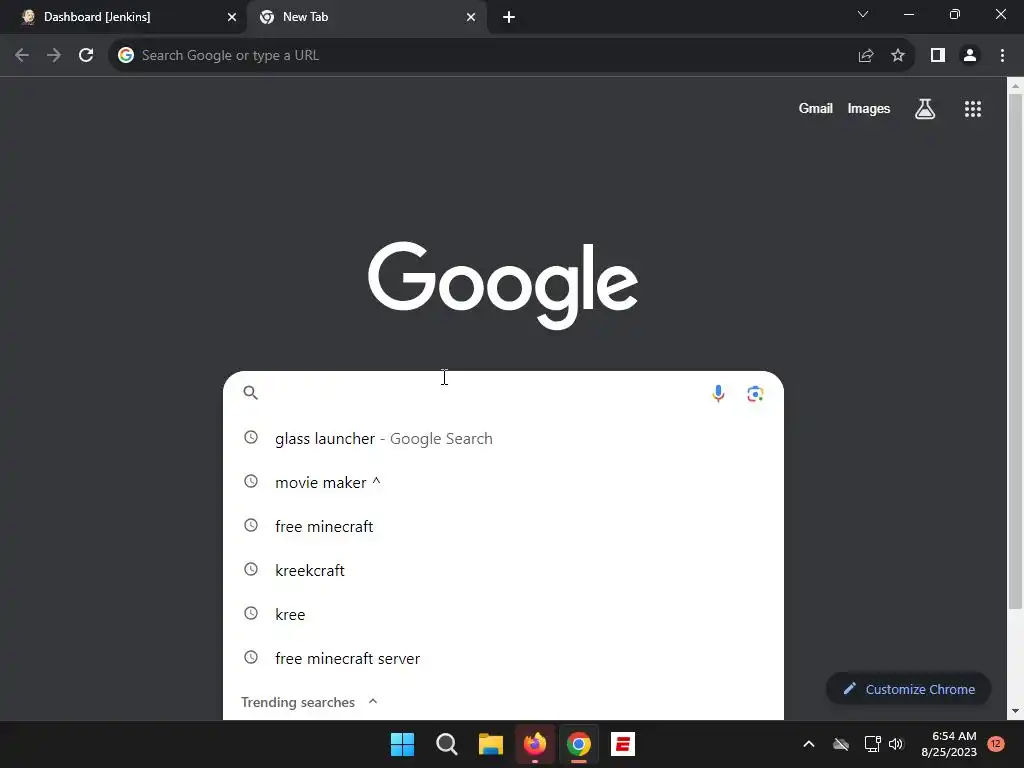Close the Dashboard [Jenkins] tab
This screenshot has height=768, width=1024.
click(232, 17)
